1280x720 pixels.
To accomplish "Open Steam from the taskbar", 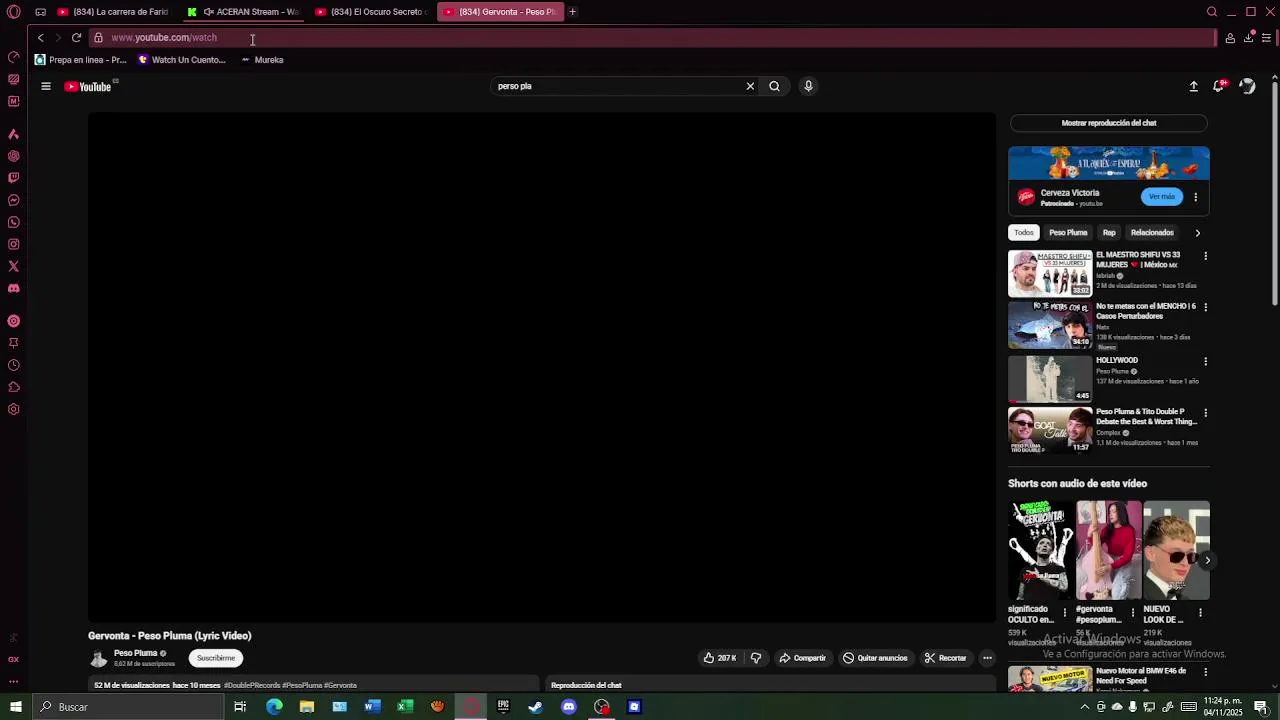I will click(x=536, y=707).
